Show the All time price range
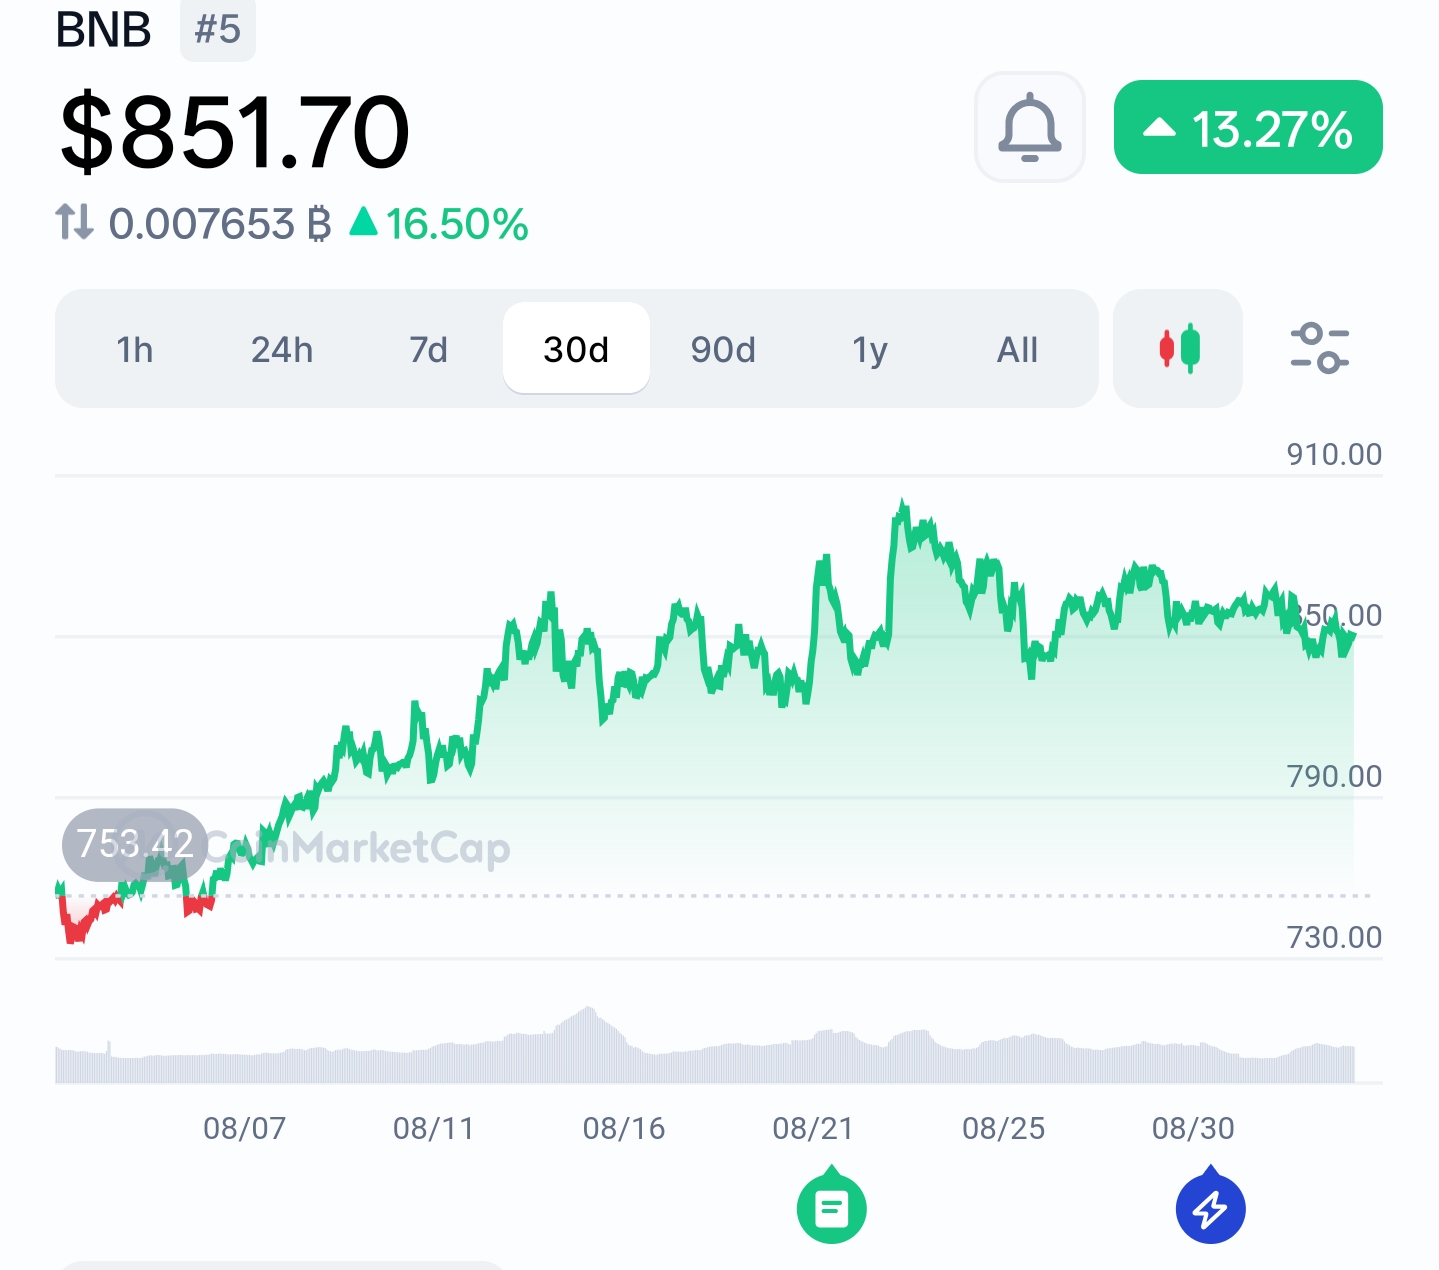 pos(1017,349)
